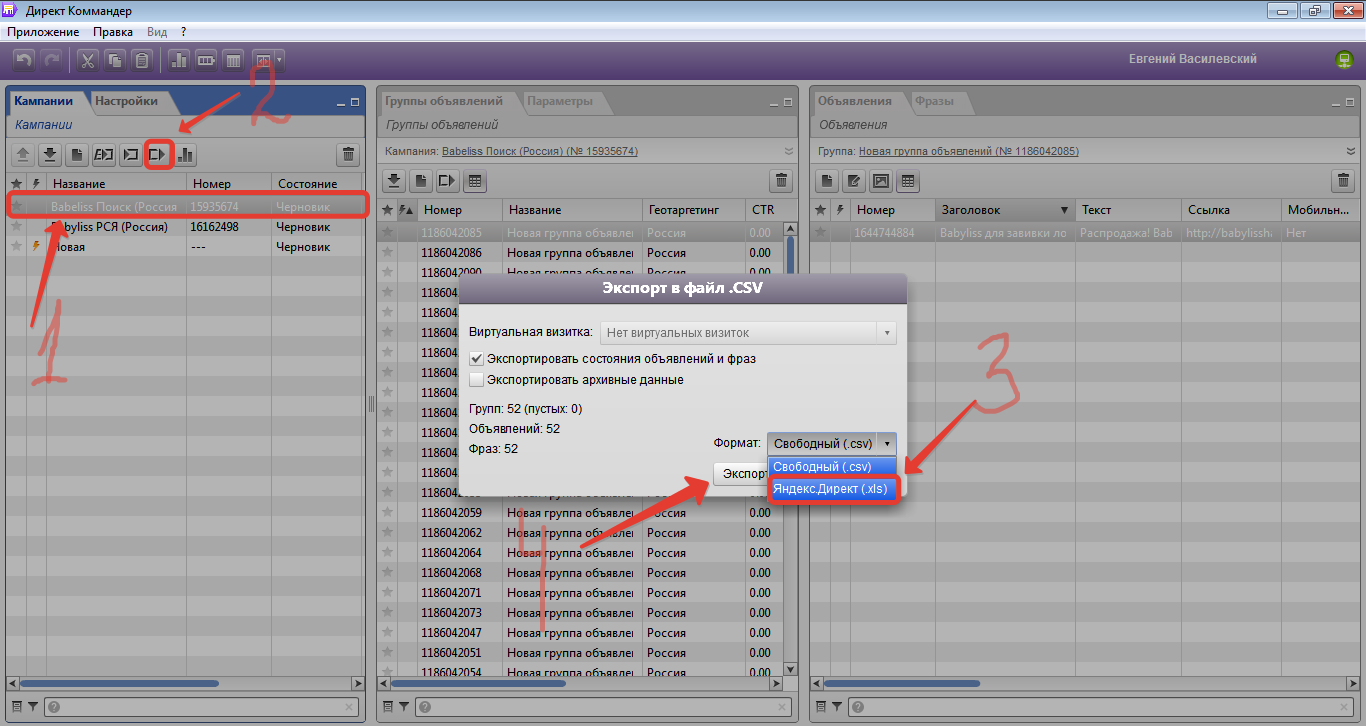1366x726 pixels.
Task: Open Babeliss Поиск campaign link in groups panel
Action: (x=539, y=152)
